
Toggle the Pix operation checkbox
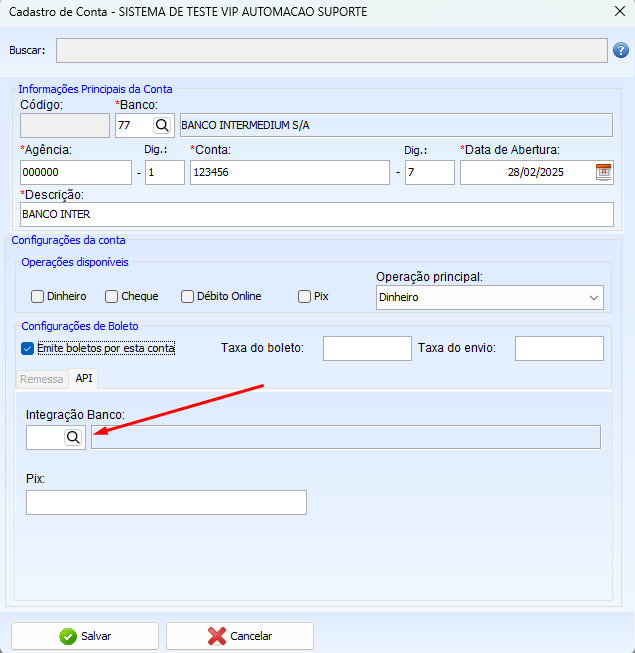coord(304,296)
